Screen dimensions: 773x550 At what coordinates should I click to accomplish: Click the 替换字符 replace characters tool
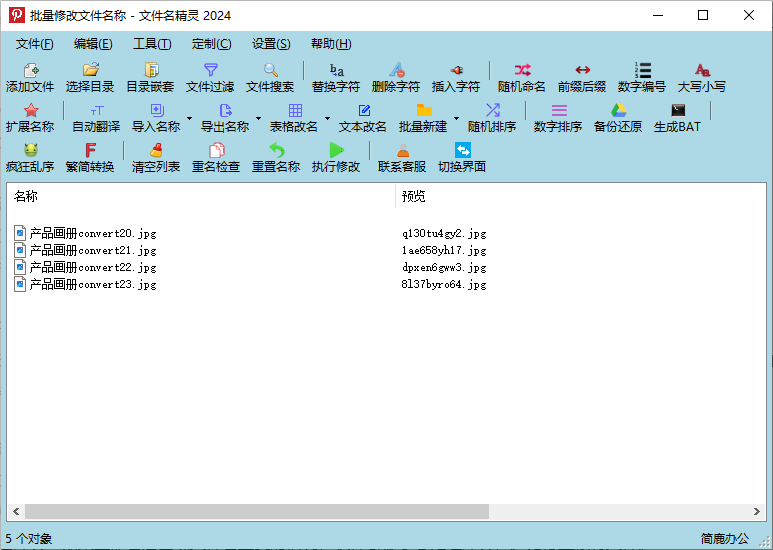point(336,77)
